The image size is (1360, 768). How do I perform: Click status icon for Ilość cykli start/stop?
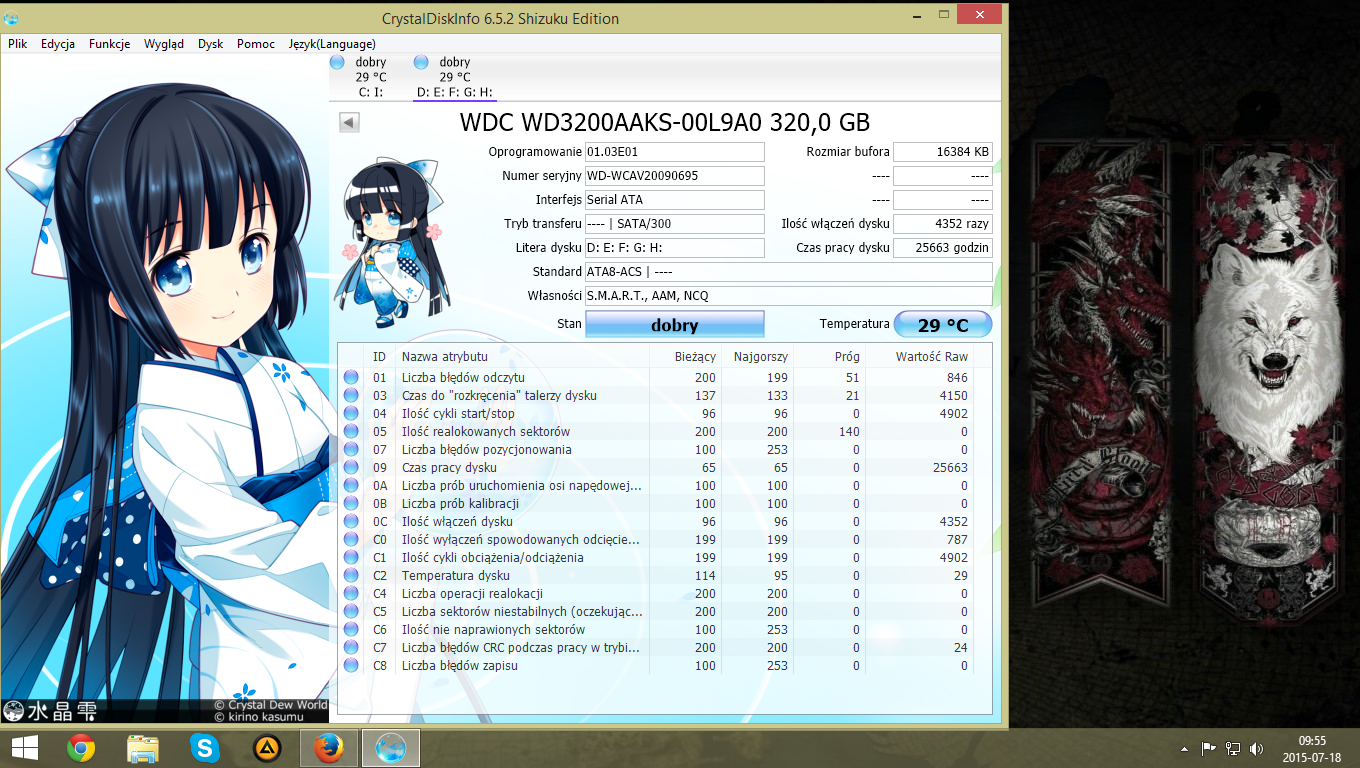351,414
